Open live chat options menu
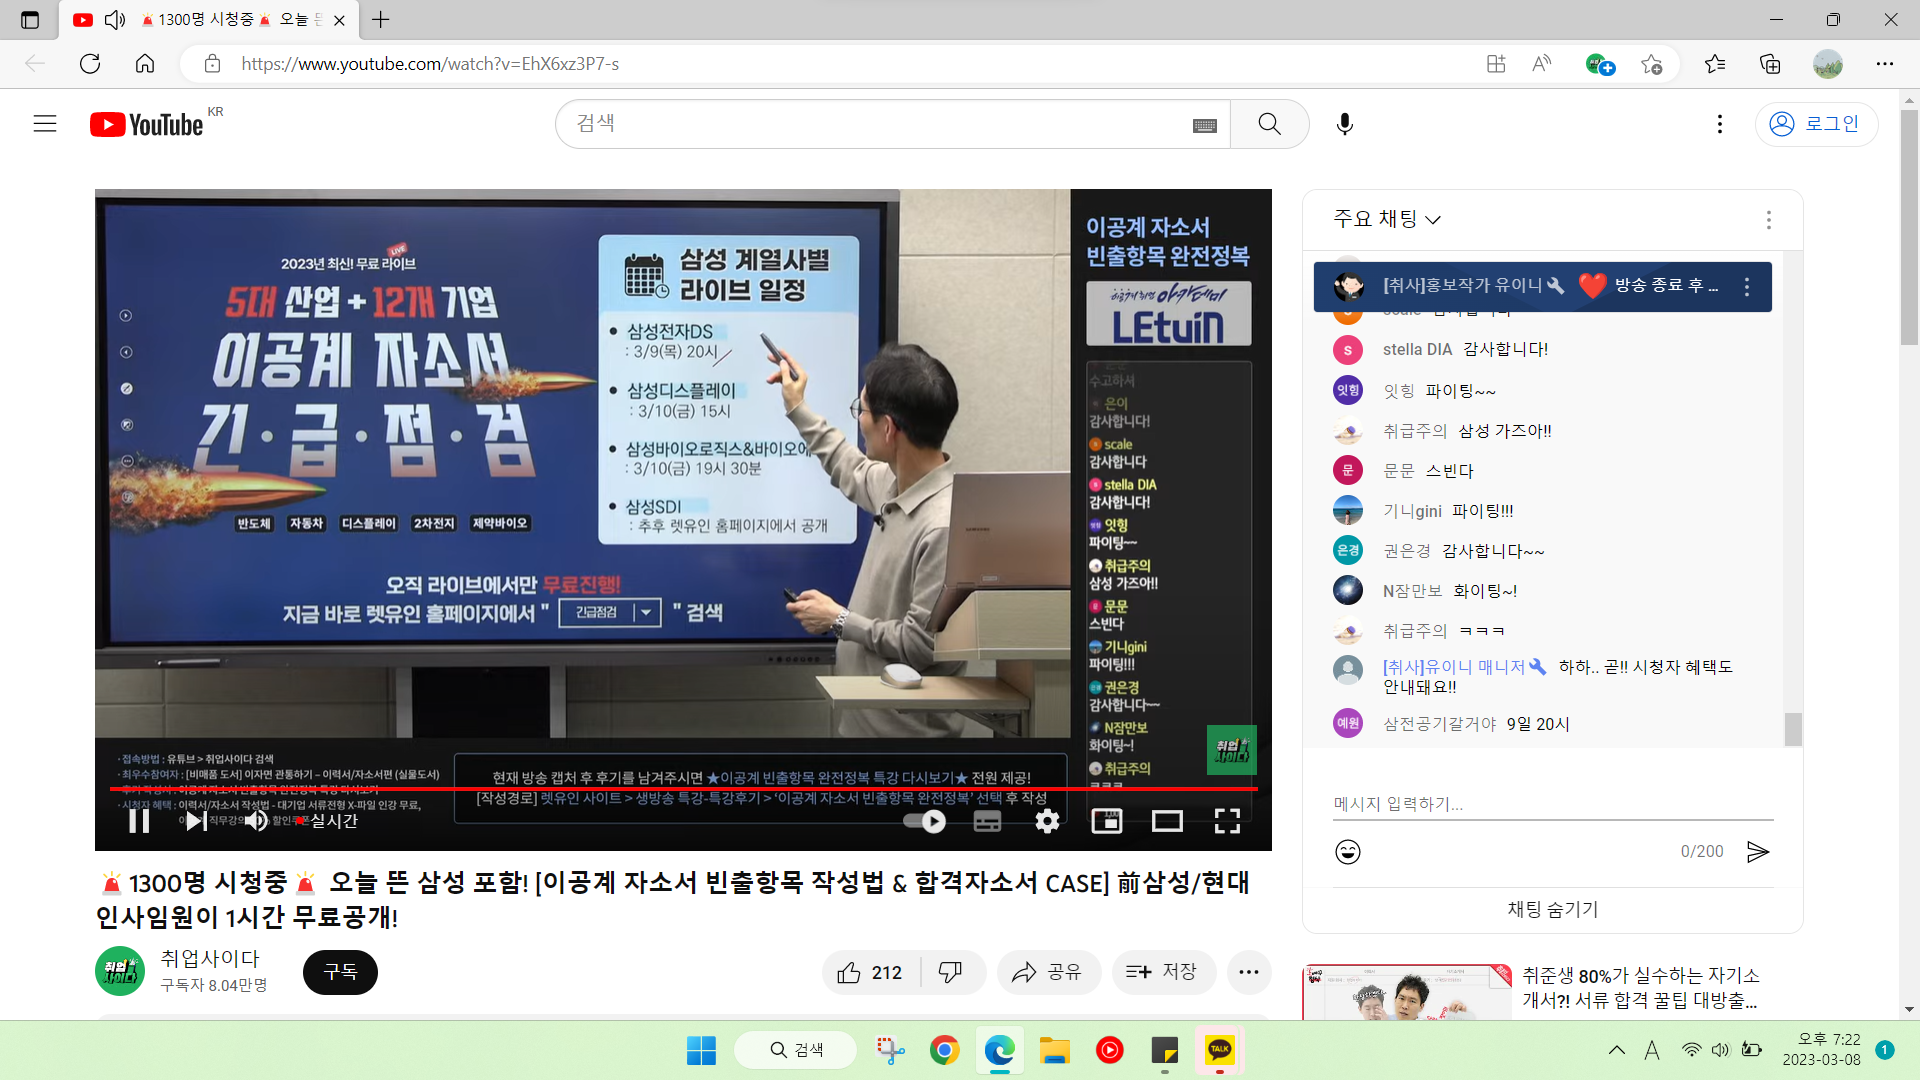This screenshot has height=1080, width=1920. pos(1769,220)
